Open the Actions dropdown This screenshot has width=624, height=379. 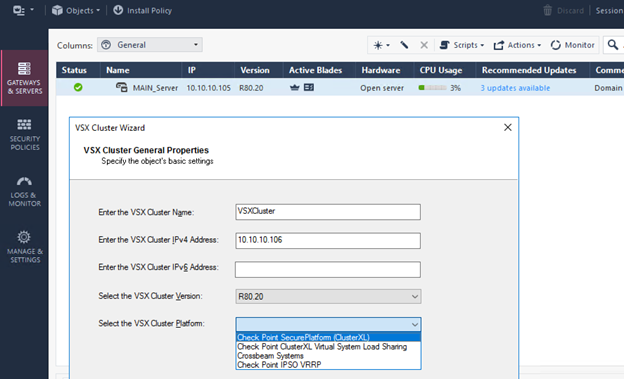click(517, 45)
